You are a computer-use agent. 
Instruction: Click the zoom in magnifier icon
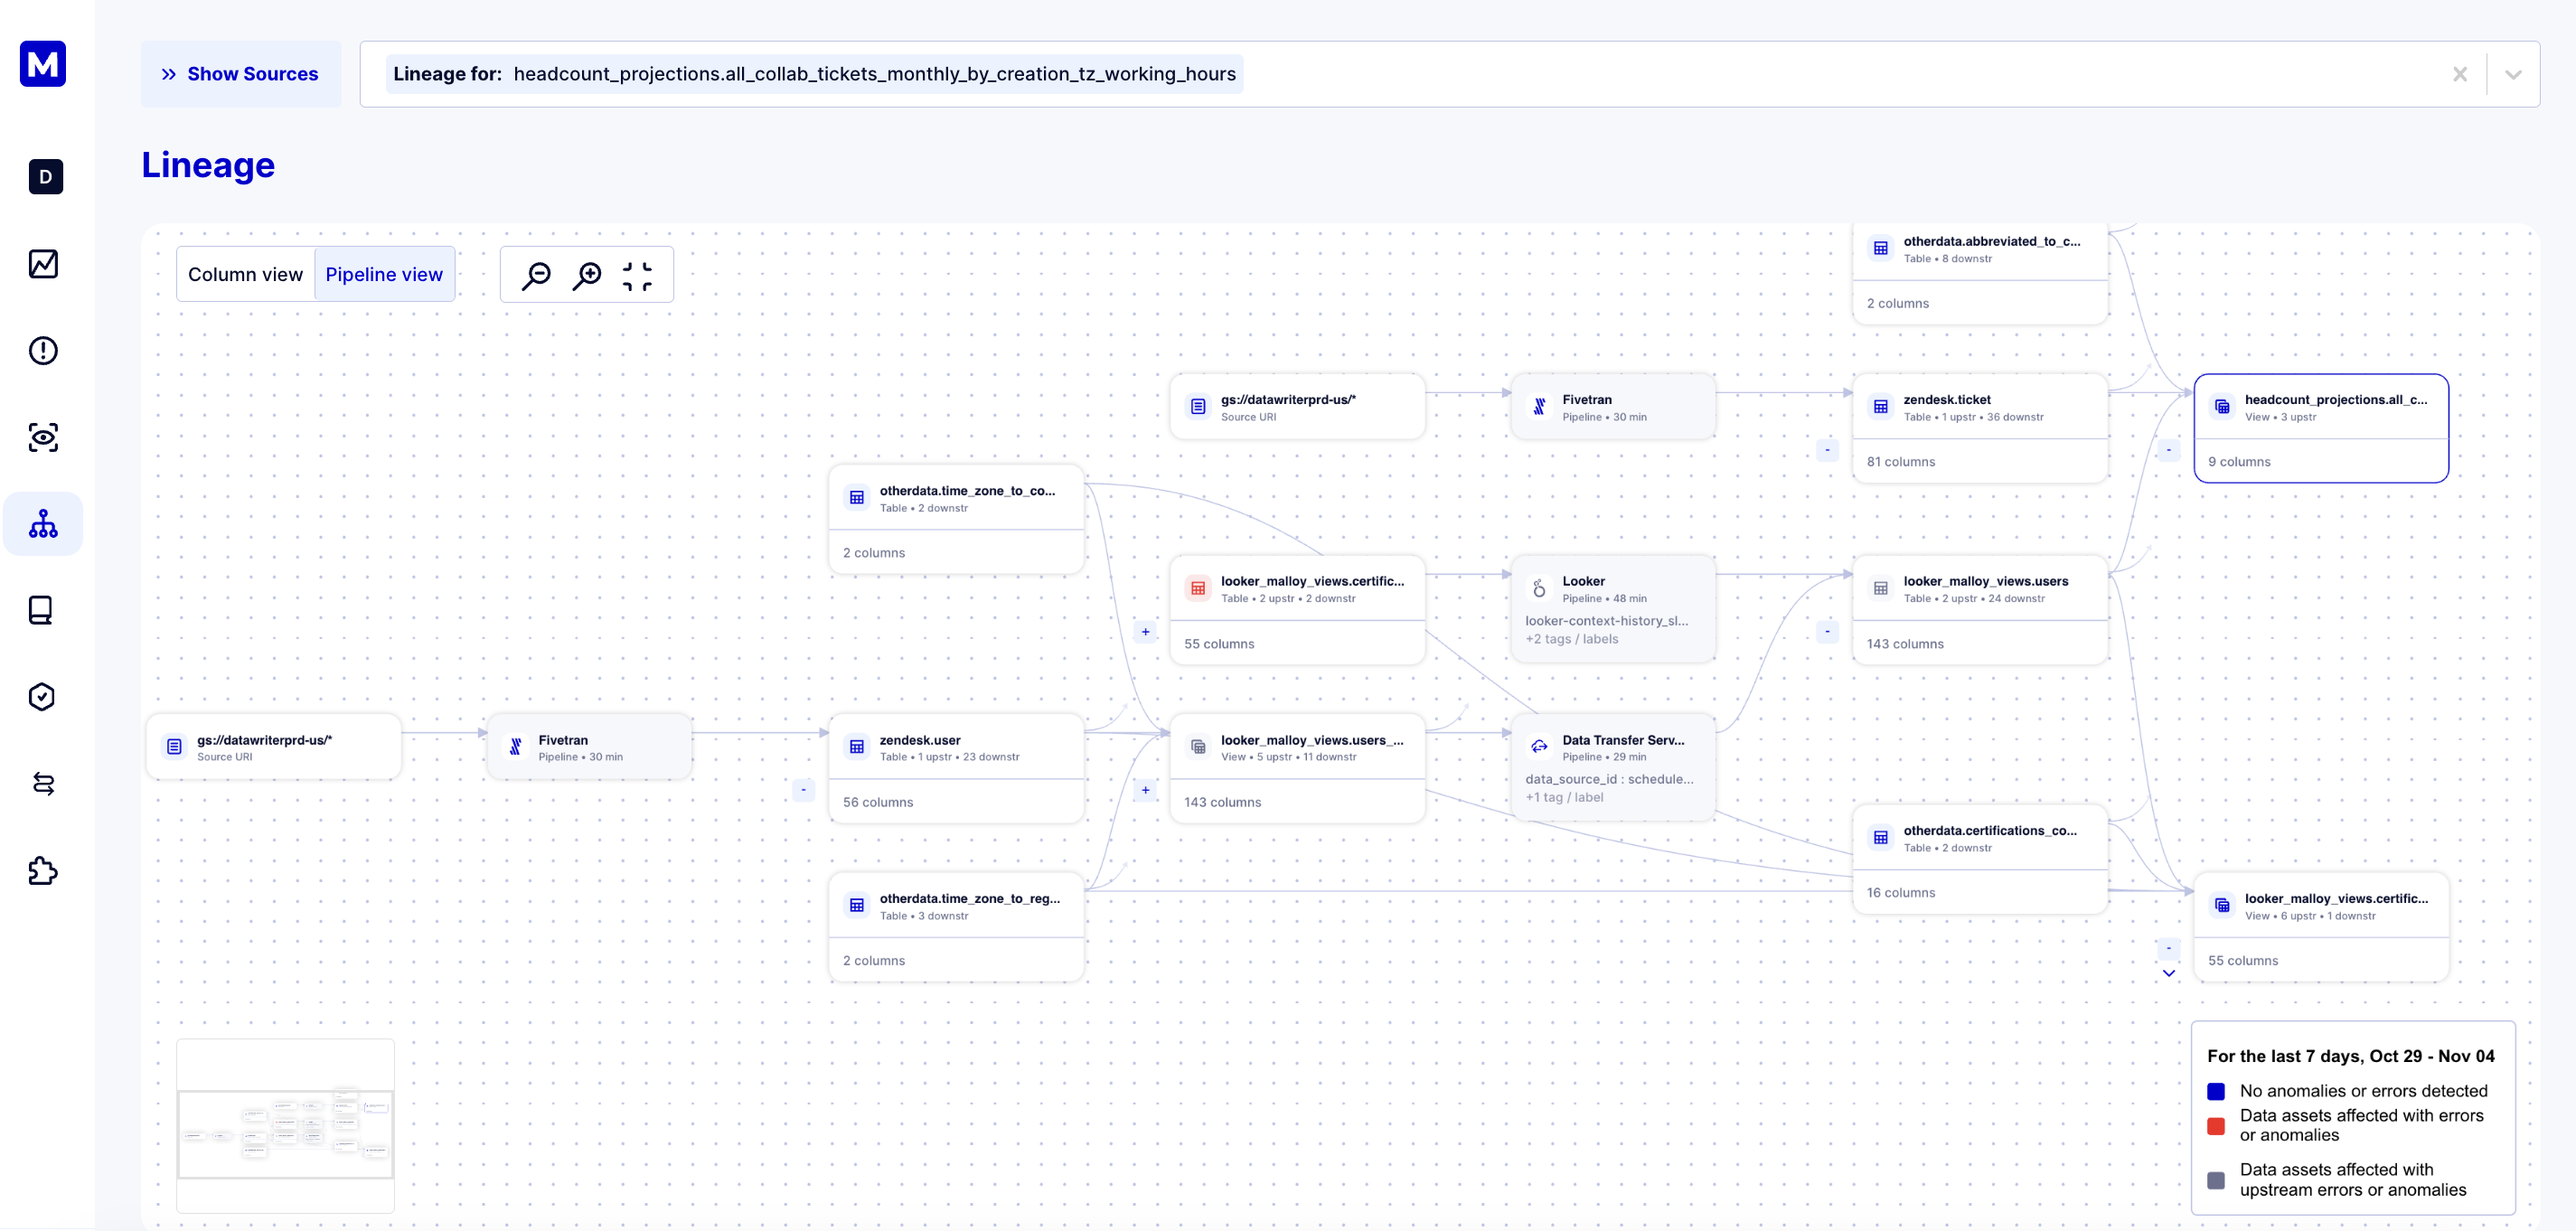[587, 275]
